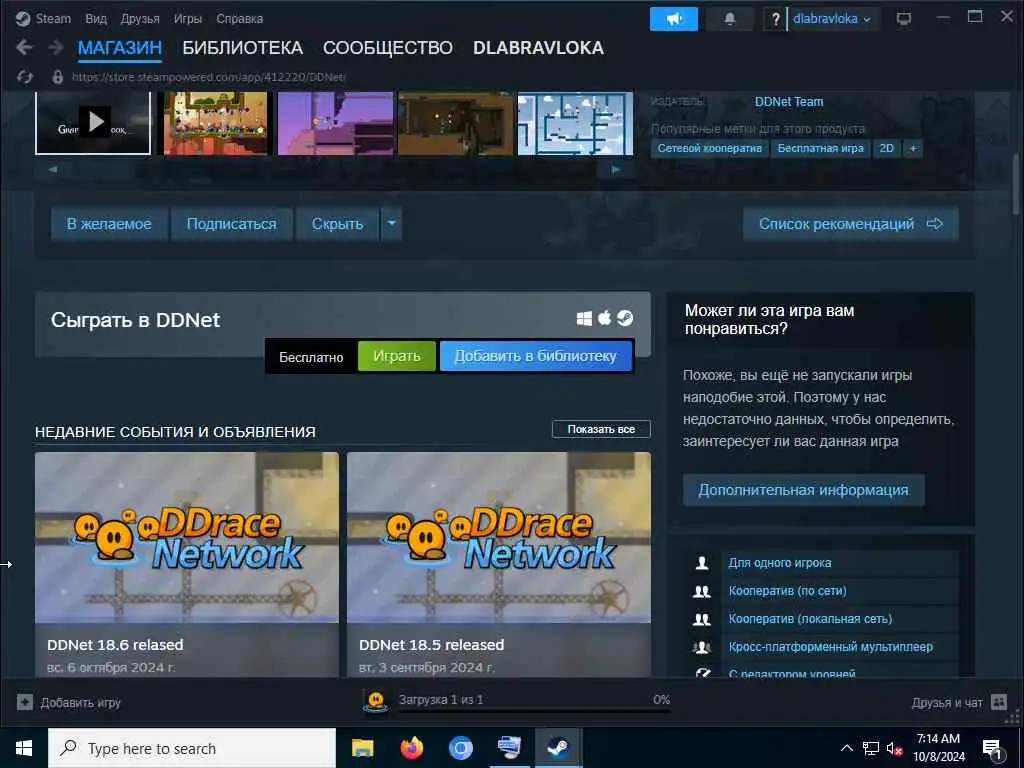The height and width of the screenshot is (768, 1024).
Task: Open the Игры menu
Action: click(x=187, y=18)
